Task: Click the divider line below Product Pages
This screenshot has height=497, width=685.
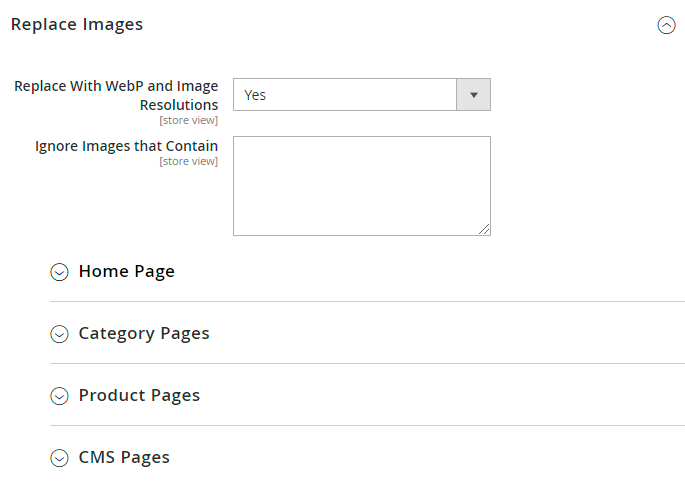Action: pos(367,425)
